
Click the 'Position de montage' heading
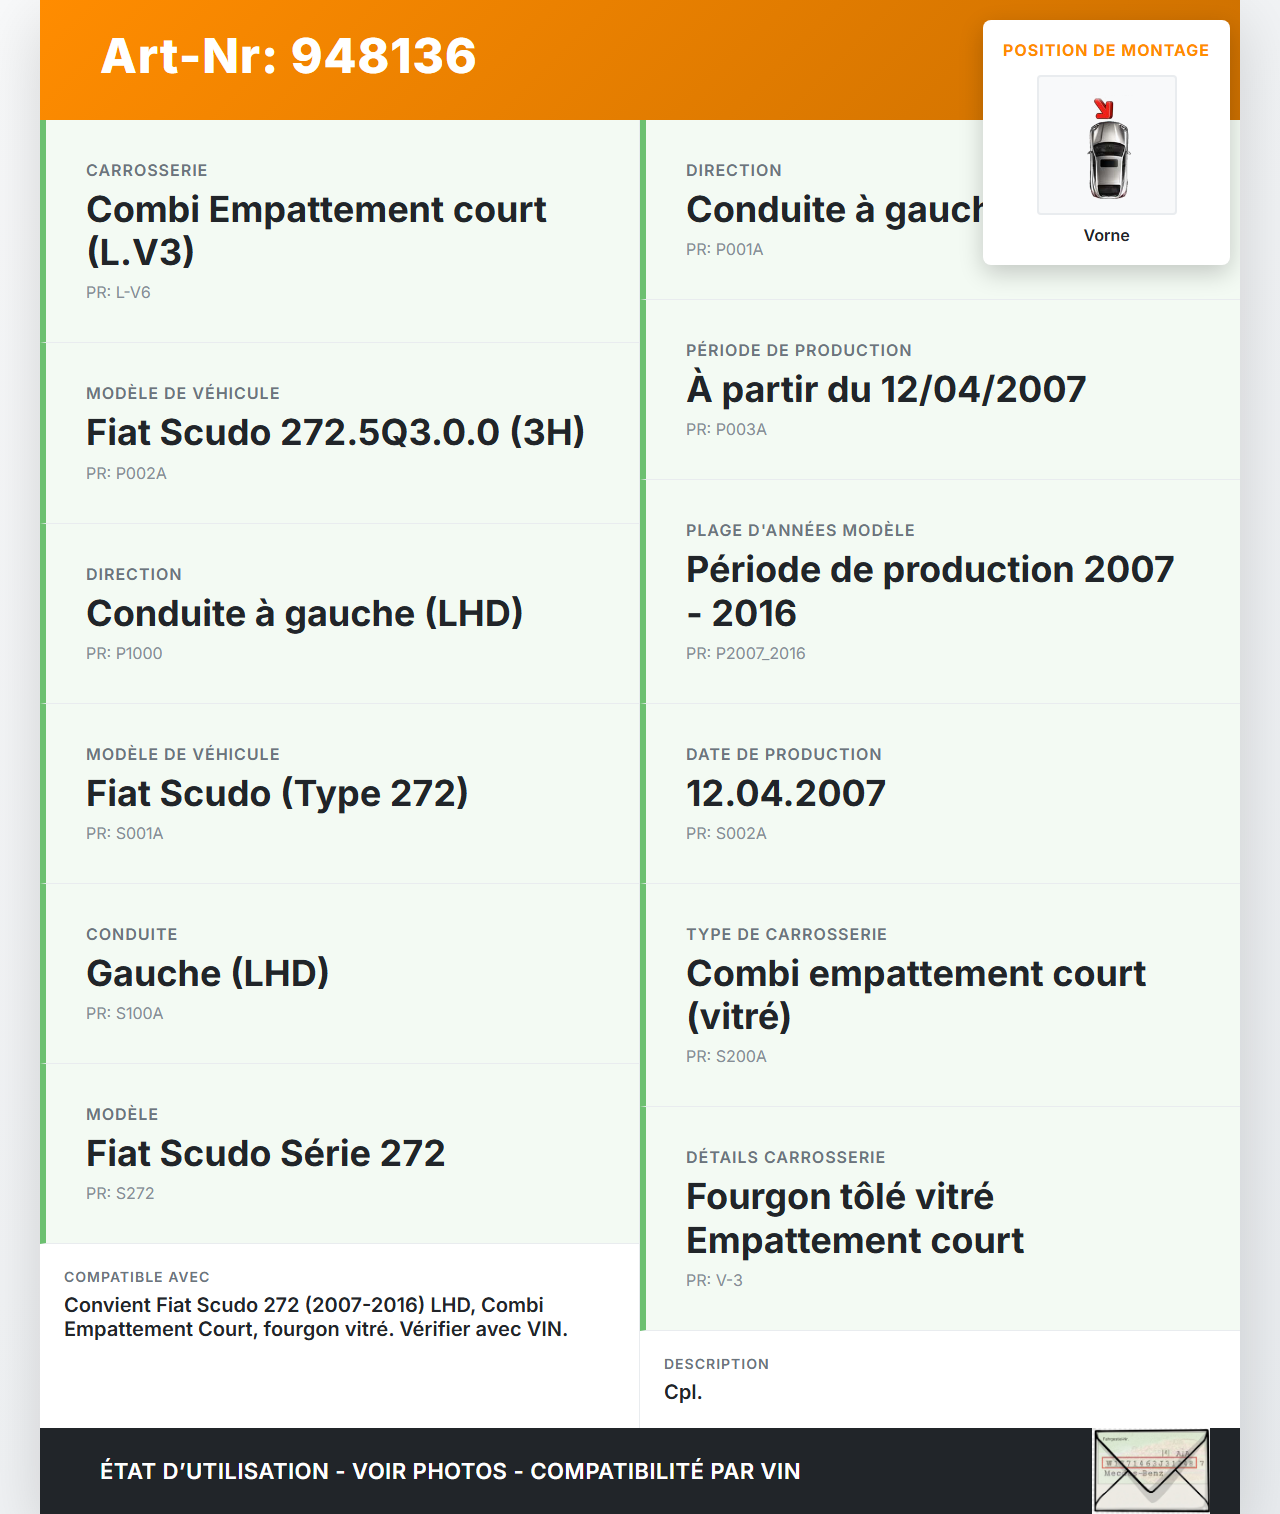click(1106, 50)
